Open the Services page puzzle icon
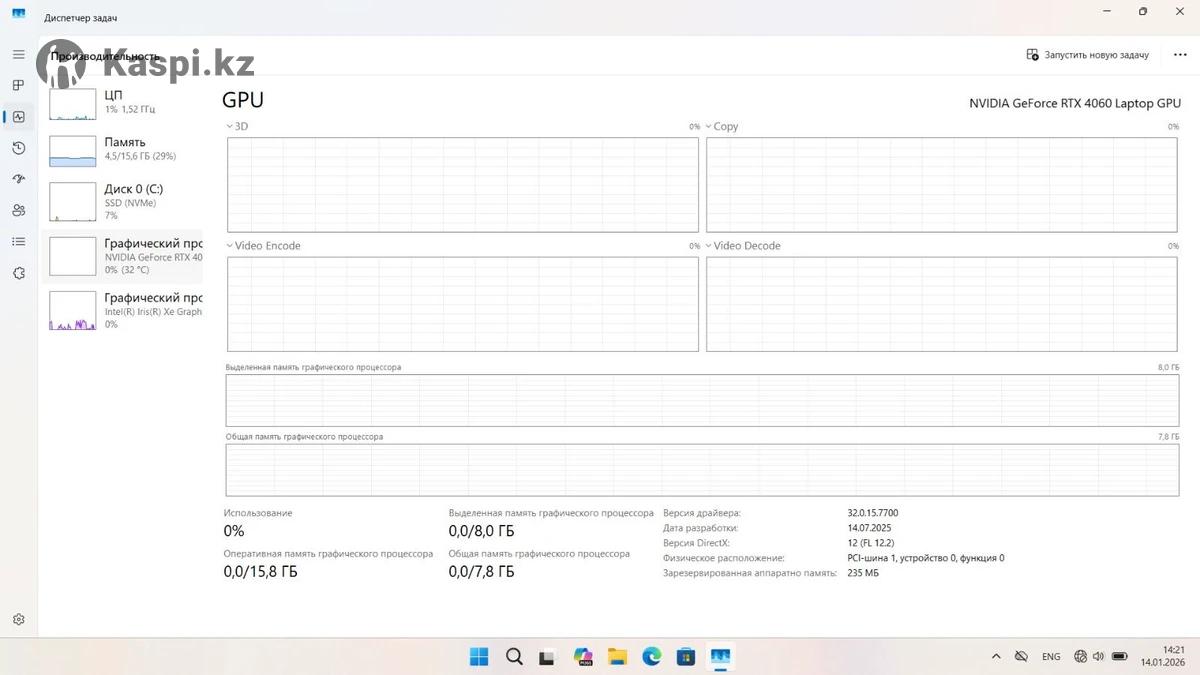 [x=18, y=273]
